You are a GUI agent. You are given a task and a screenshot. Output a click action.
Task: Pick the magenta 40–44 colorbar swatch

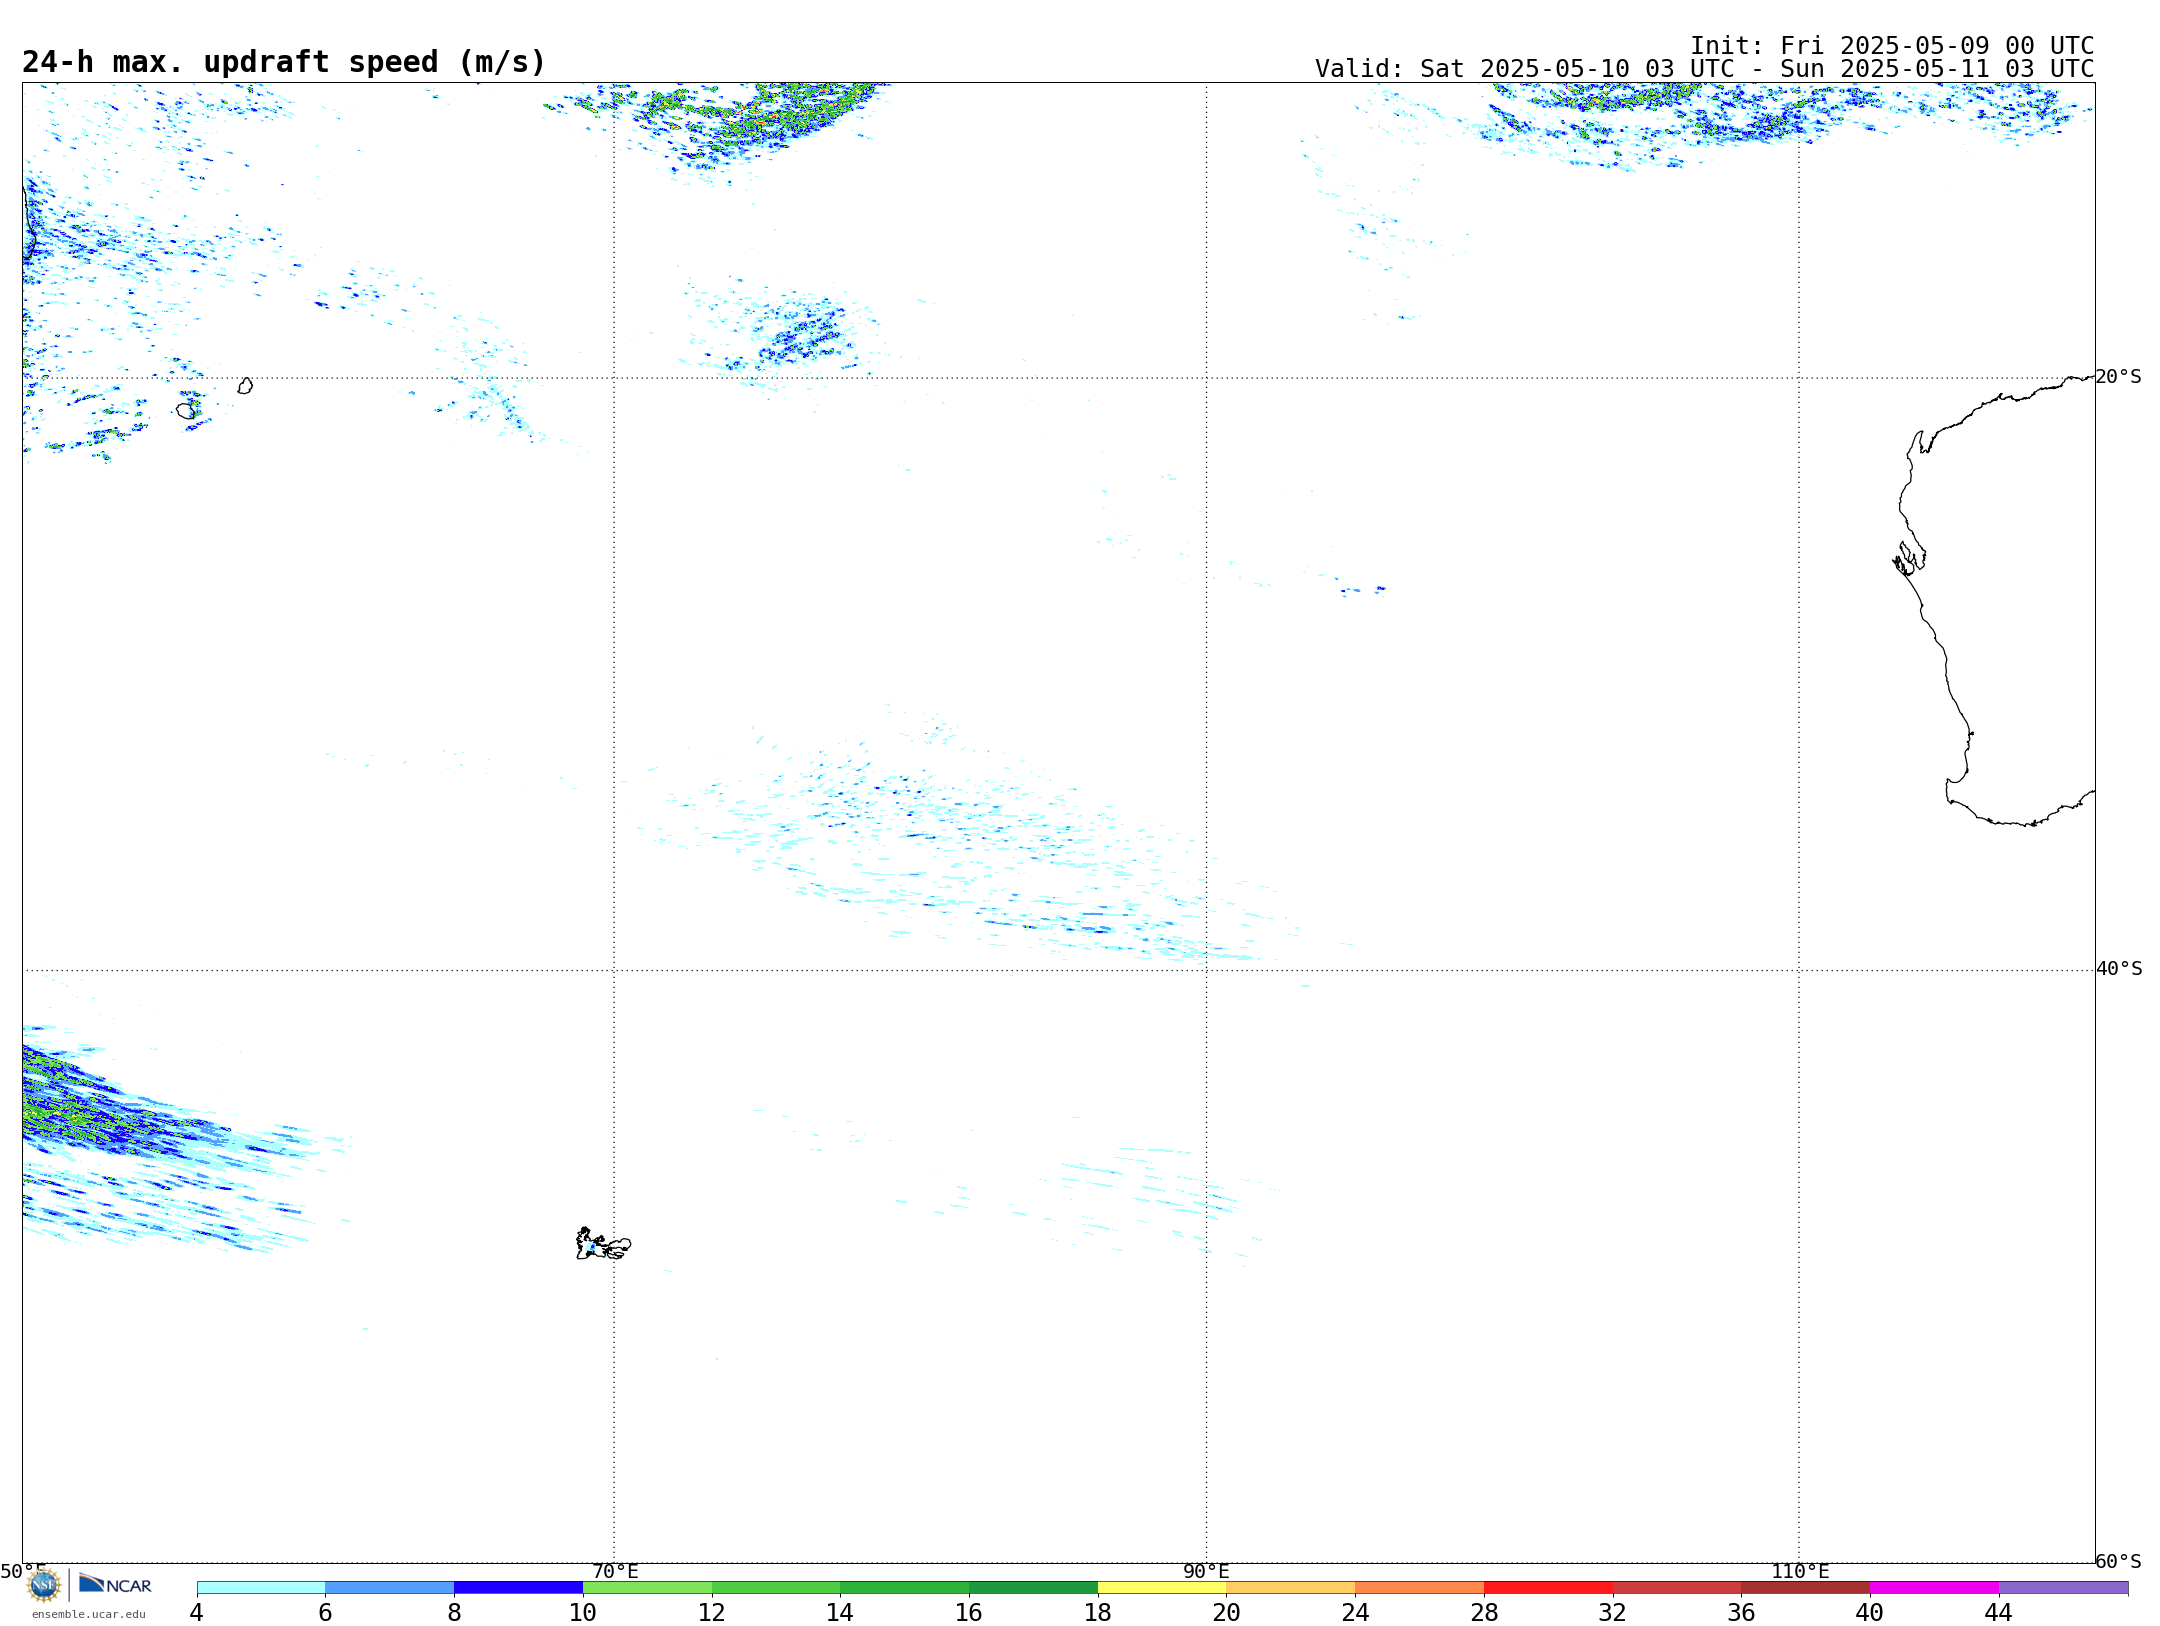tap(1935, 1587)
